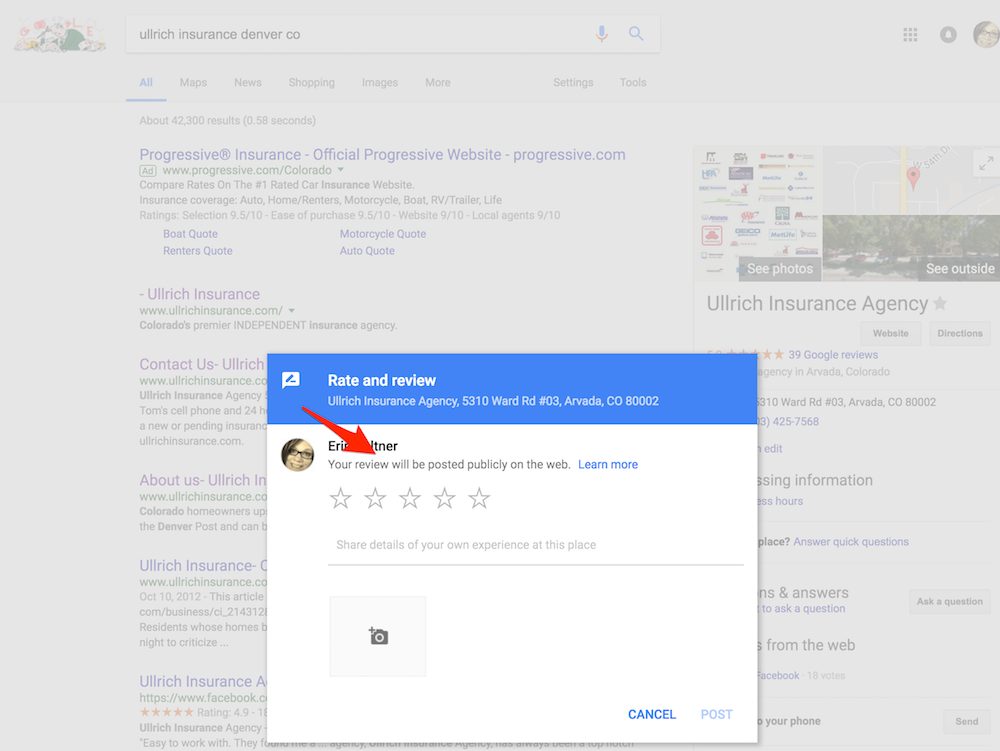This screenshot has width=1000, height=751.
Task: Select the first rating star
Action: coord(341,498)
